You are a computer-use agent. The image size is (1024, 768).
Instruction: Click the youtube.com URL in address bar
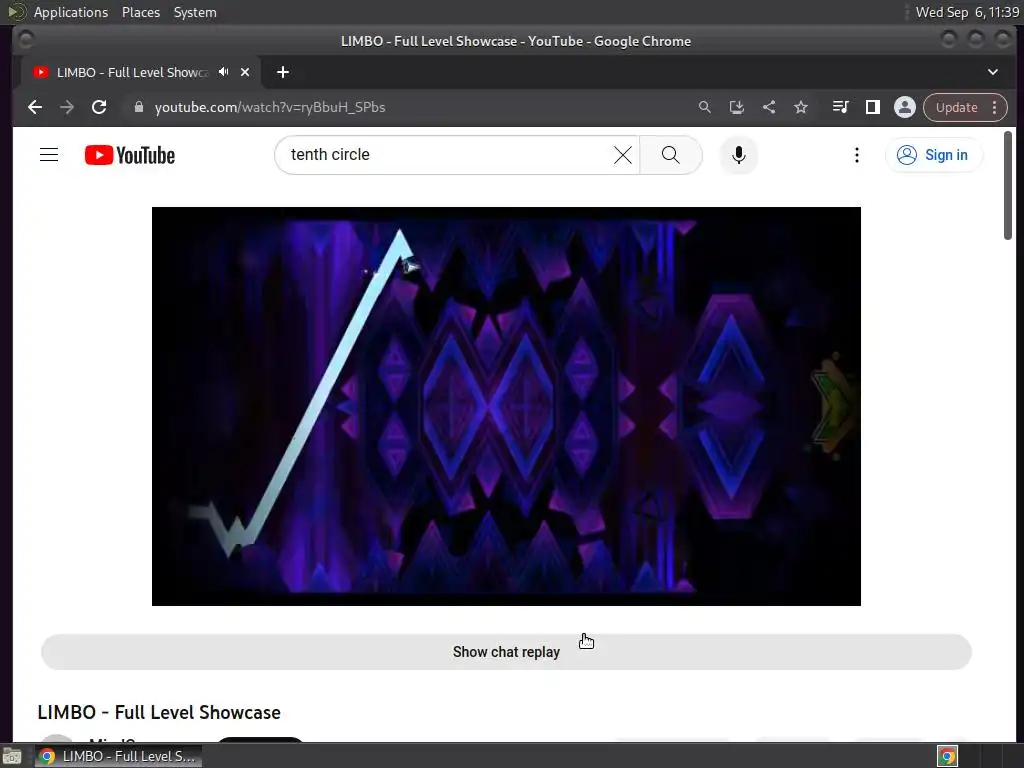click(x=270, y=107)
